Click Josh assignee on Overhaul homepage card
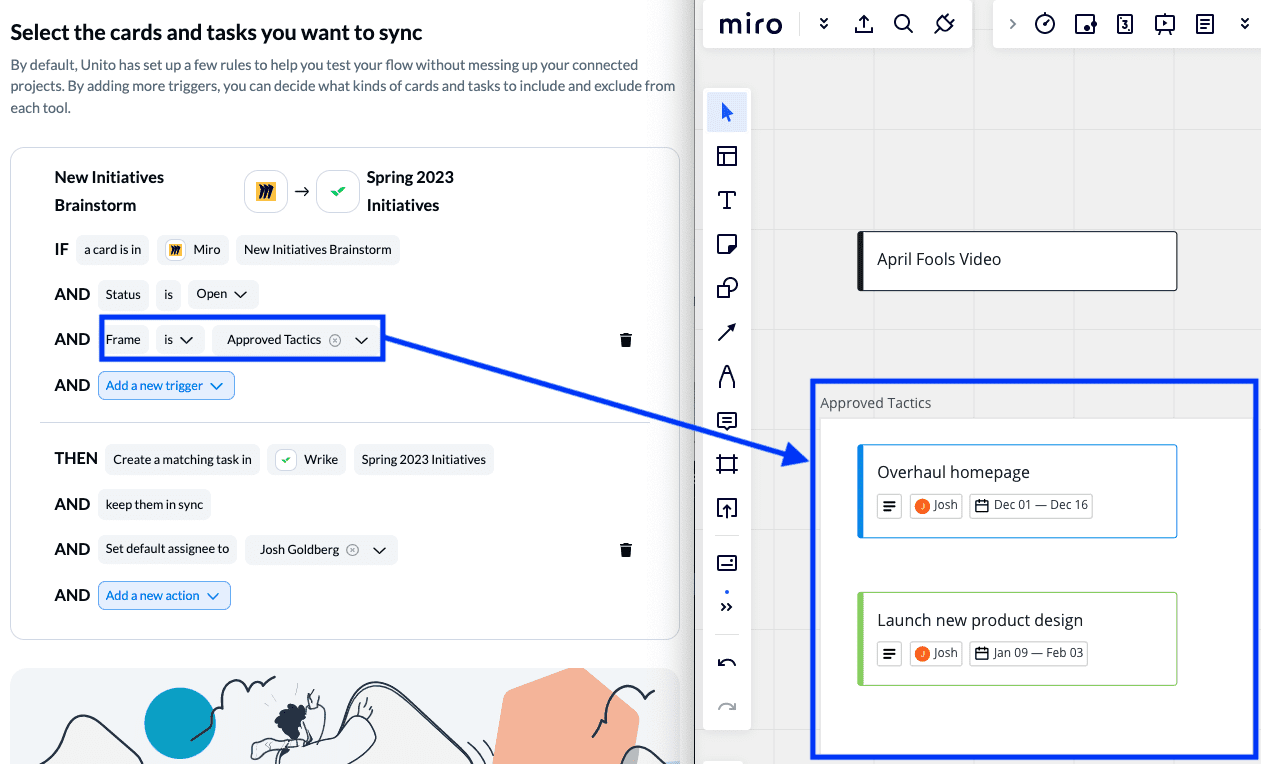 (x=936, y=506)
